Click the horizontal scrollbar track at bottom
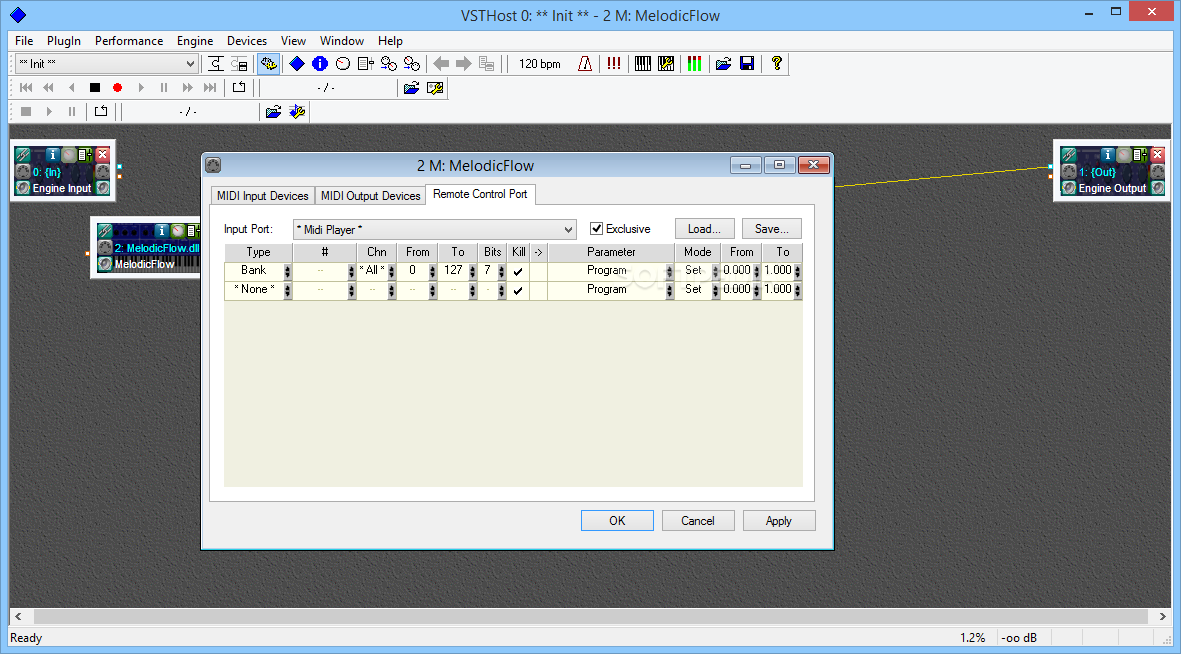 pos(590,616)
